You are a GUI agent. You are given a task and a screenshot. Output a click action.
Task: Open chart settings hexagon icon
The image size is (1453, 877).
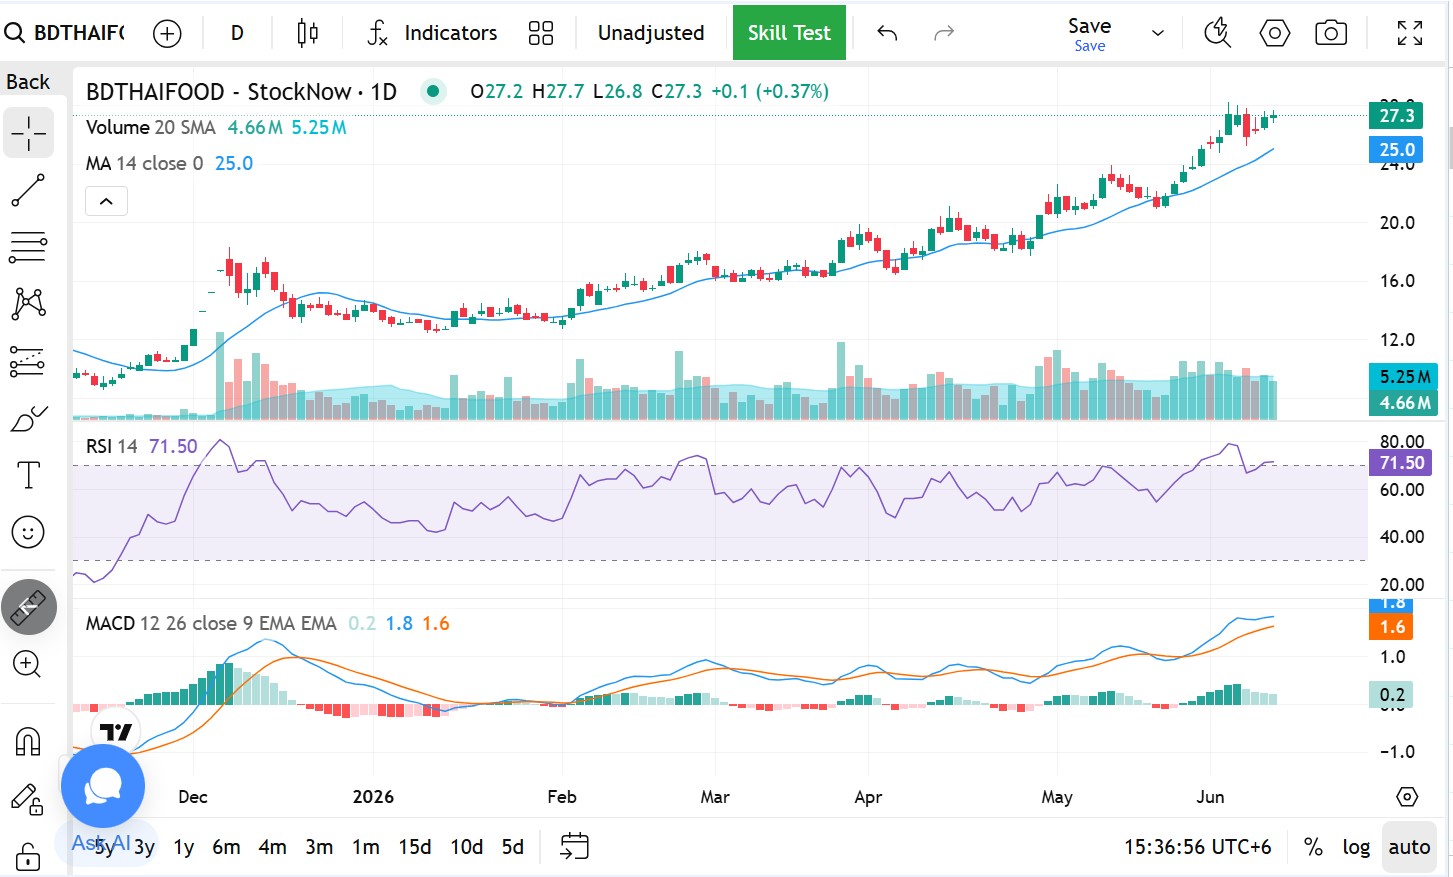[x=1274, y=33]
